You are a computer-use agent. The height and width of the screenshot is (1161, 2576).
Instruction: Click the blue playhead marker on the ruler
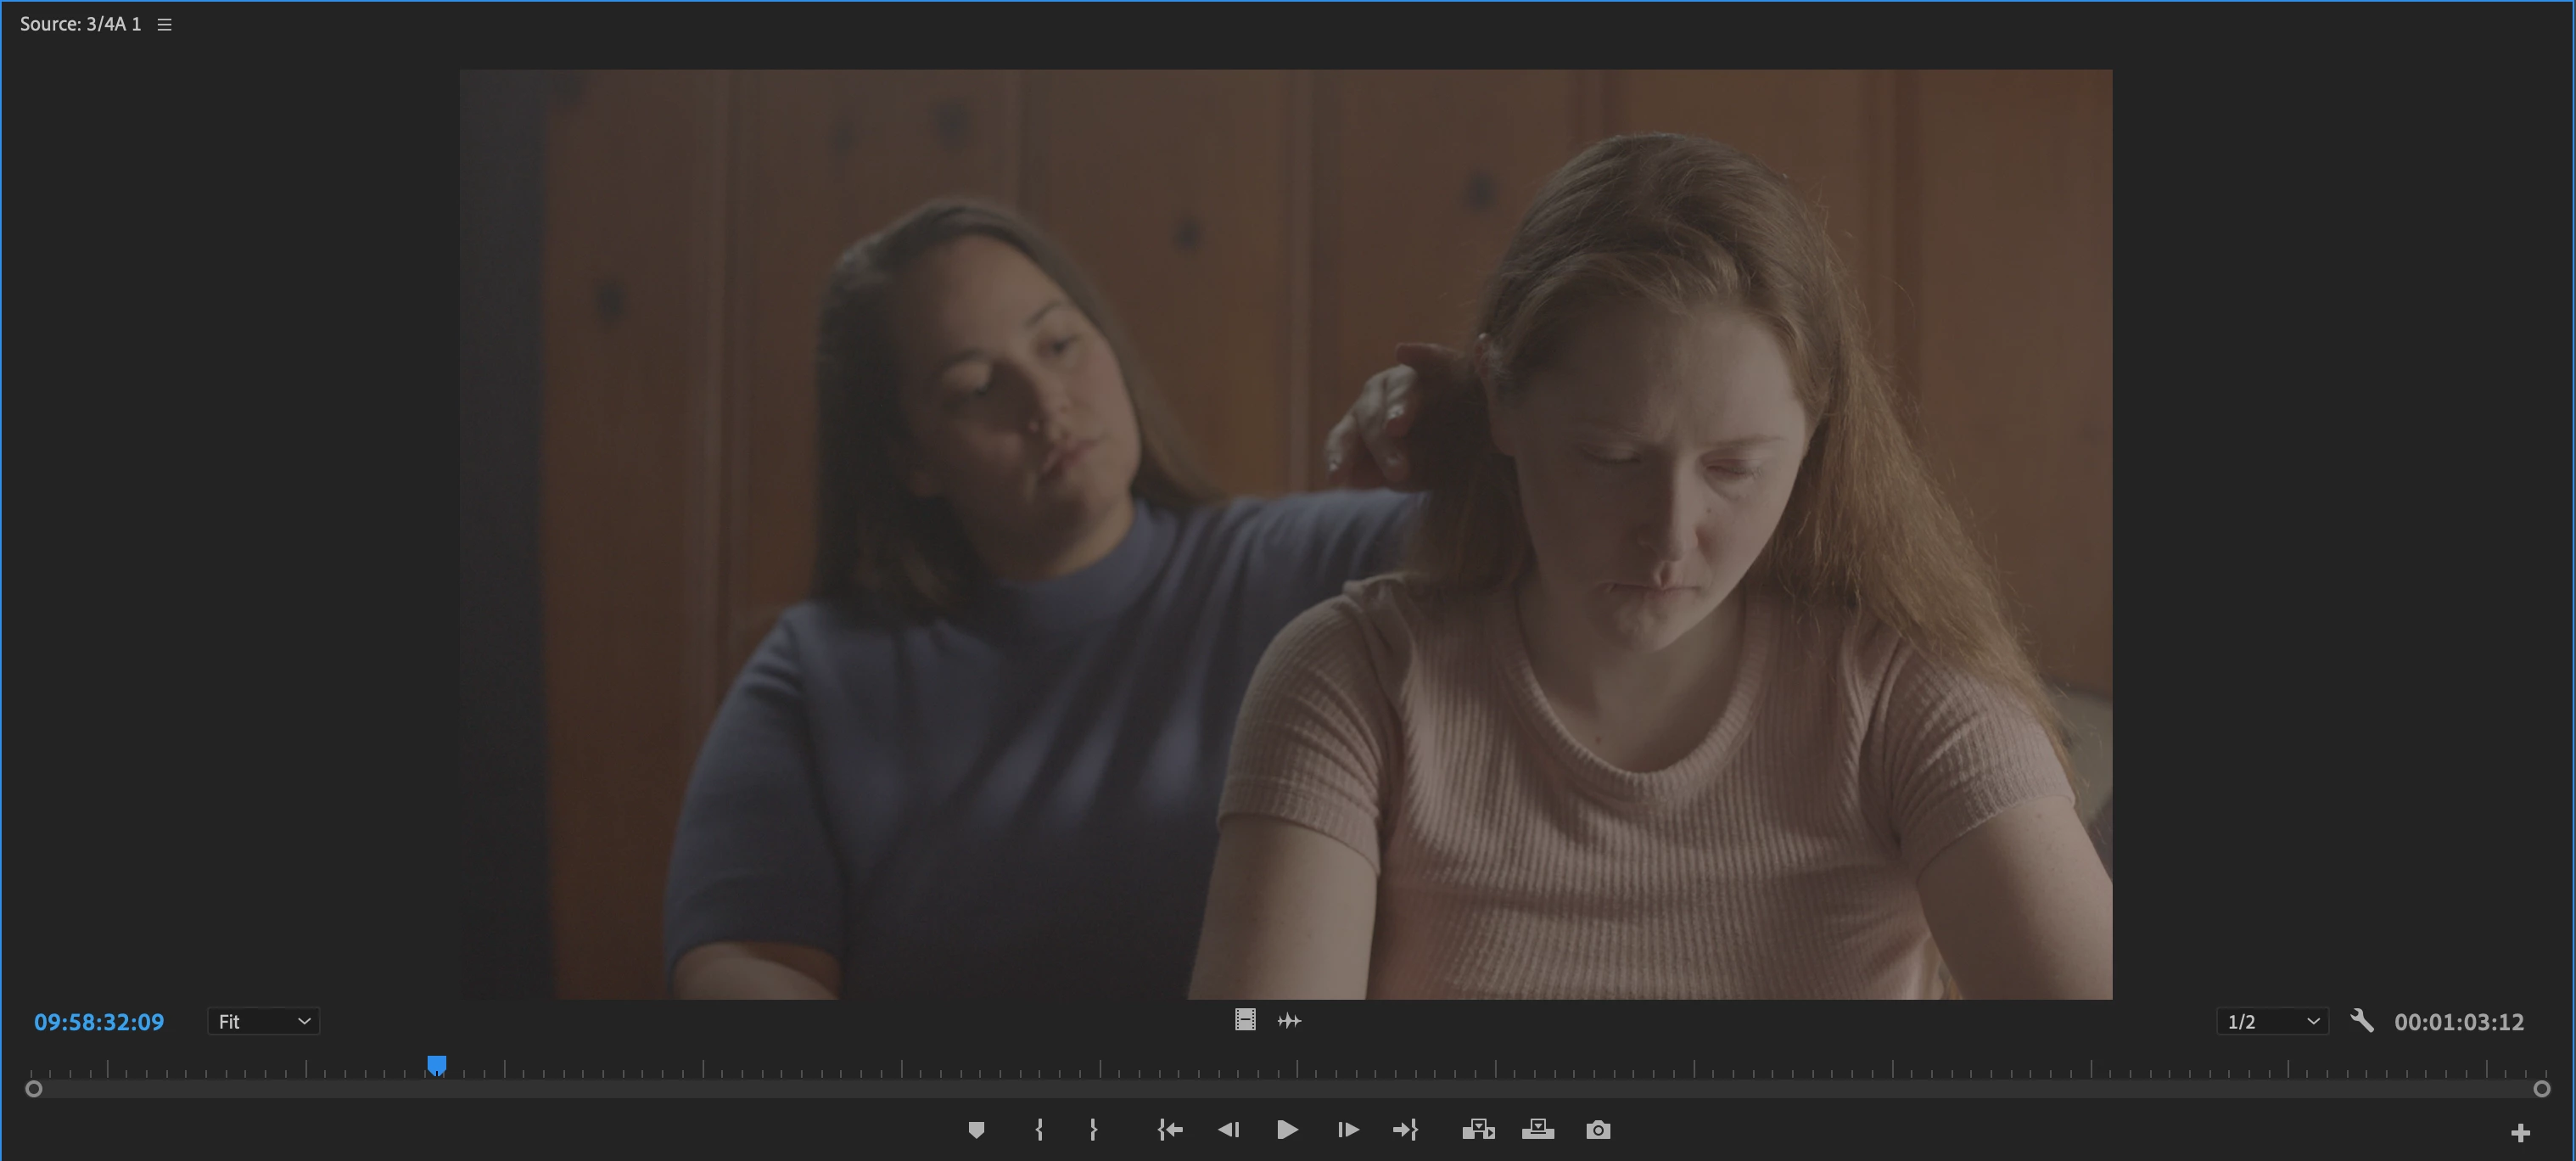pyautogui.click(x=437, y=1065)
